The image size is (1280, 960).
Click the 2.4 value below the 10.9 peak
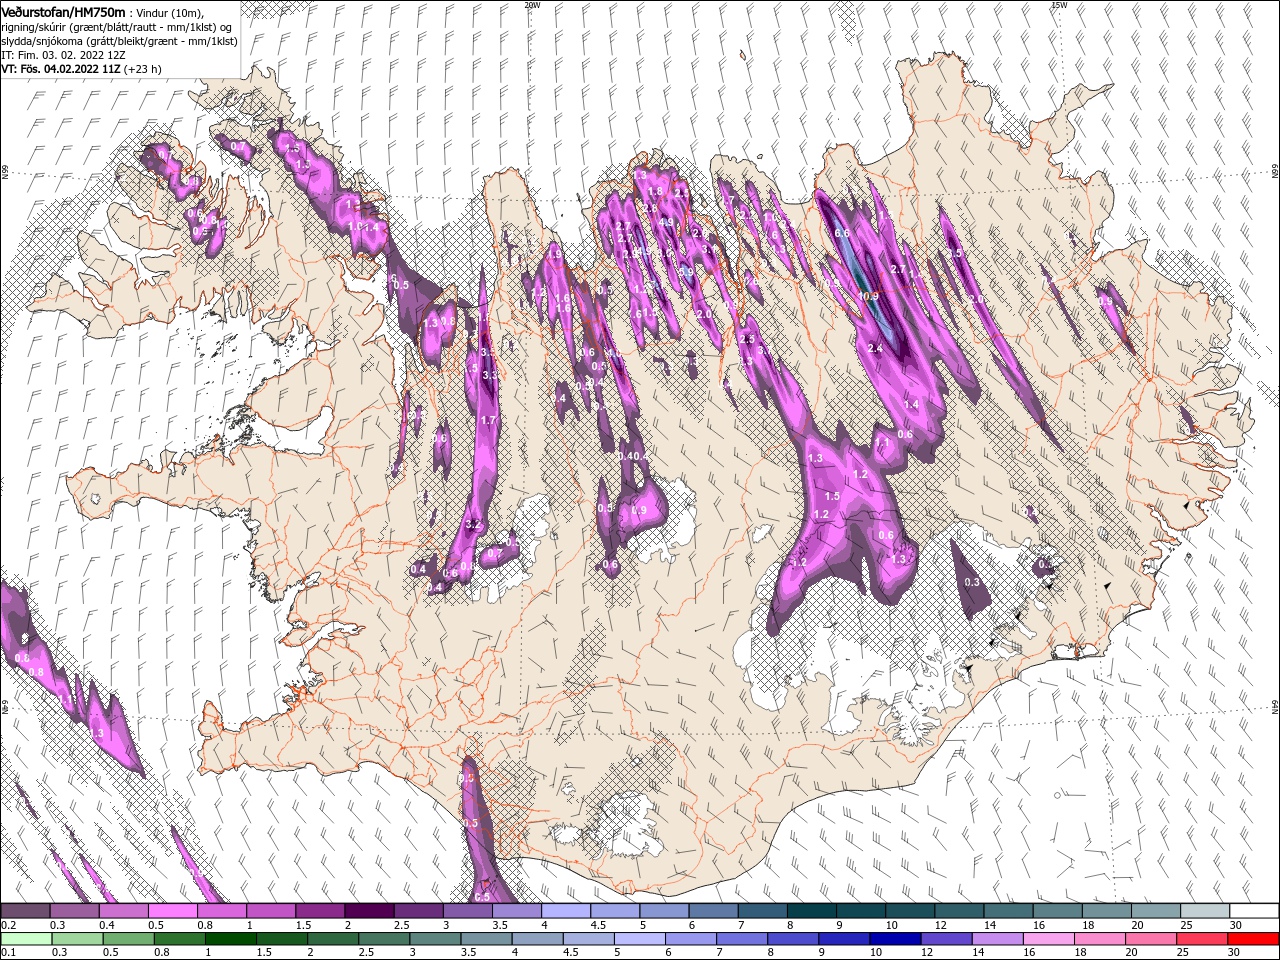(876, 348)
